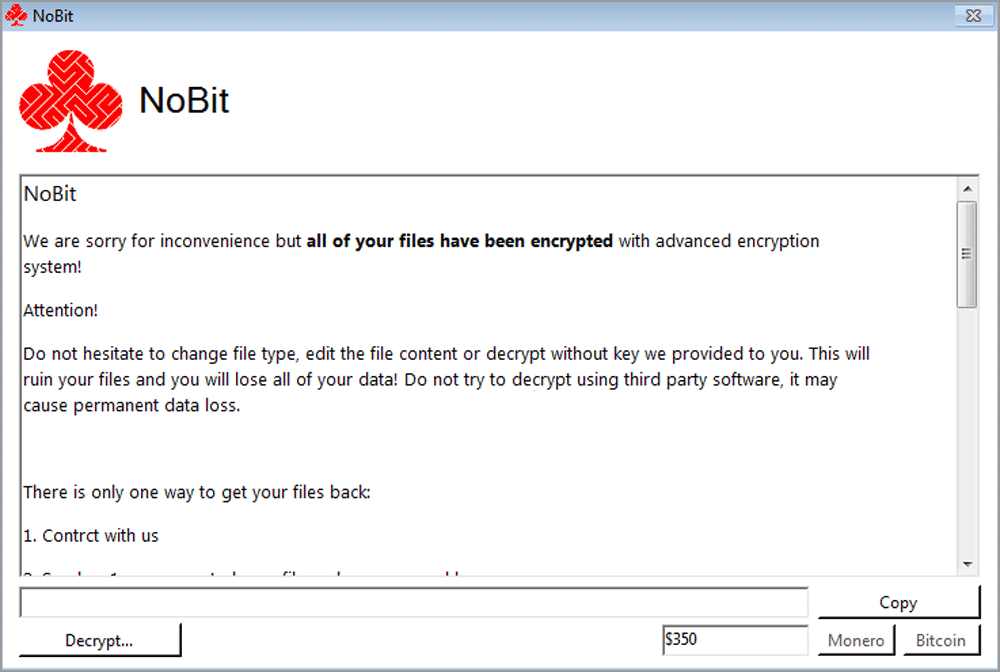The image size is (1000, 672).
Task: Select the Bitcoin button
Action: (941, 640)
